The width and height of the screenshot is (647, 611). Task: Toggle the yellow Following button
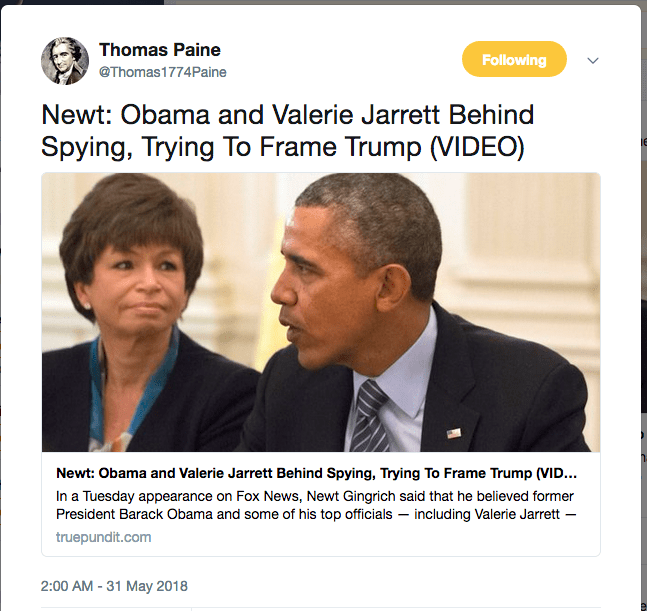point(514,60)
